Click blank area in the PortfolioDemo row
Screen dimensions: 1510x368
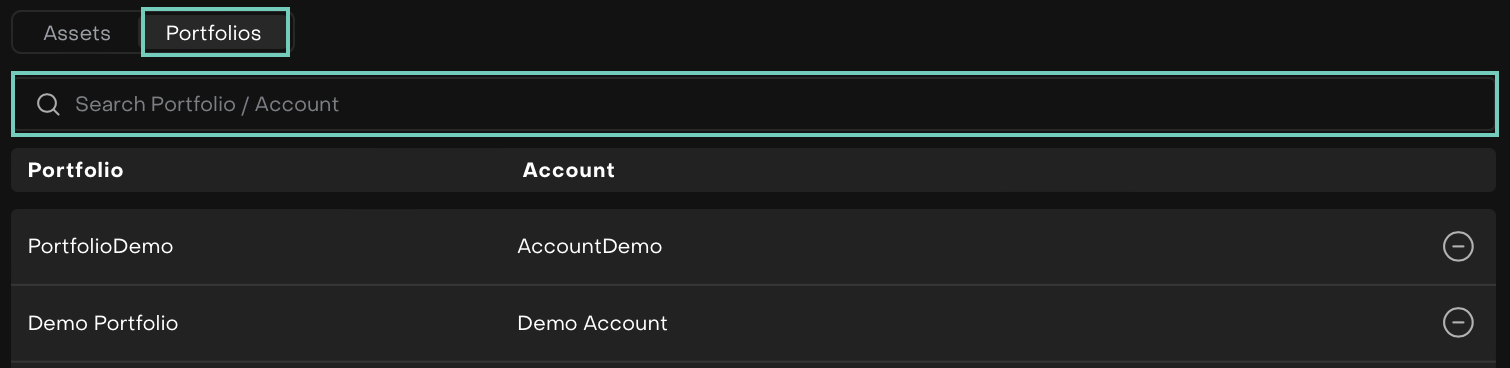(1050, 246)
